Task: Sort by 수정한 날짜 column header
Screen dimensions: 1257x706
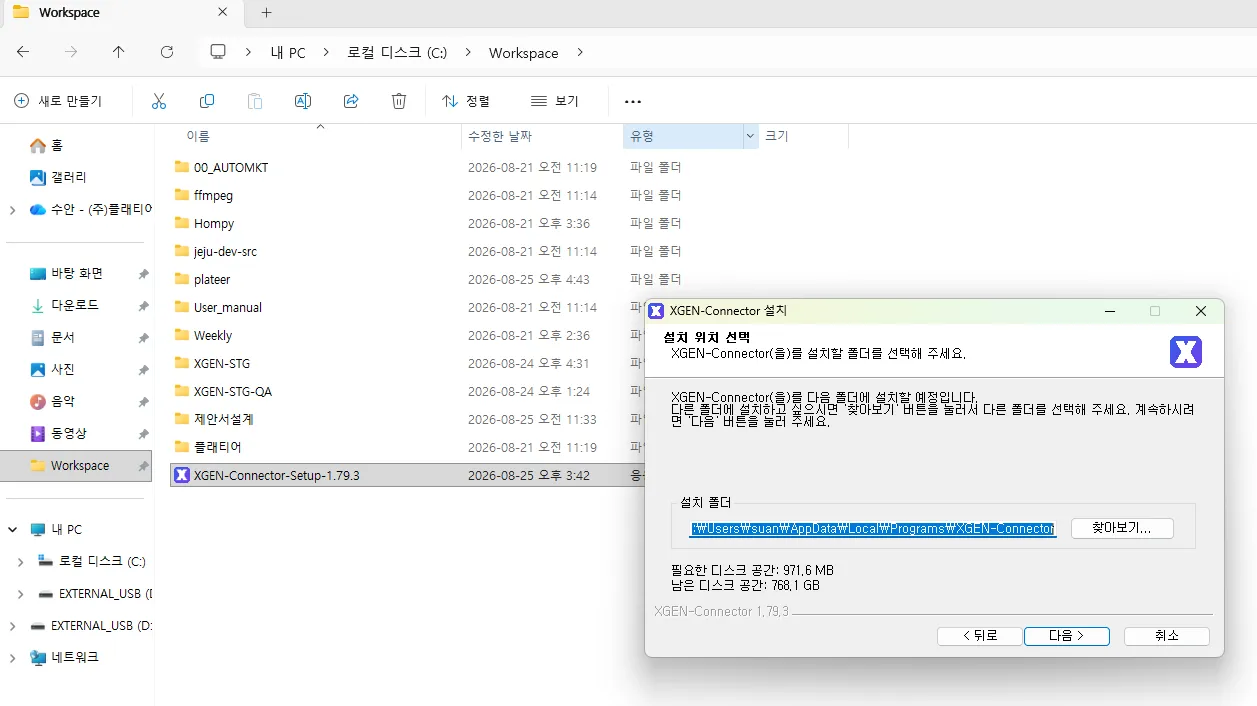Action: click(500, 136)
